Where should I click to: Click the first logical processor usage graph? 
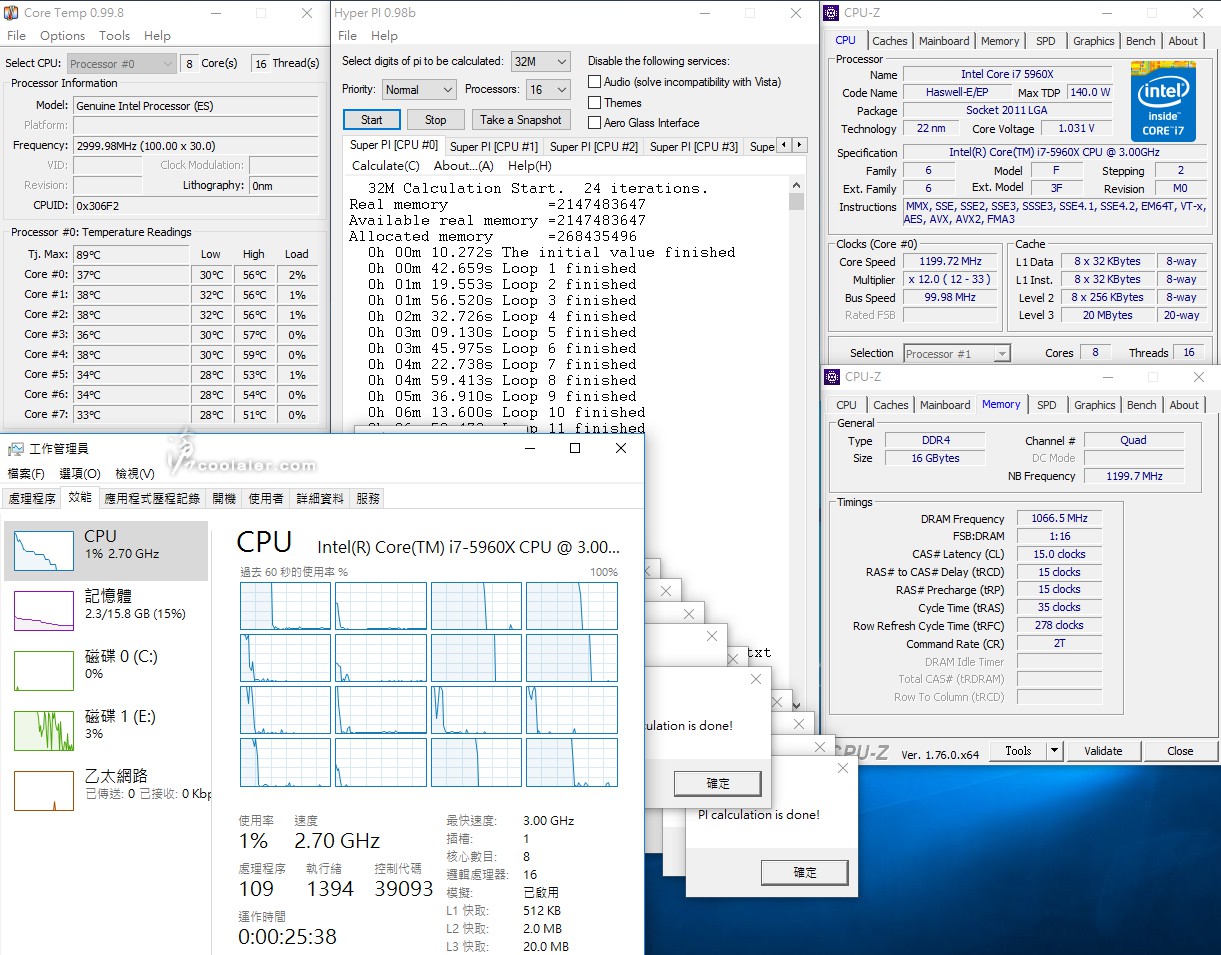[285, 606]
